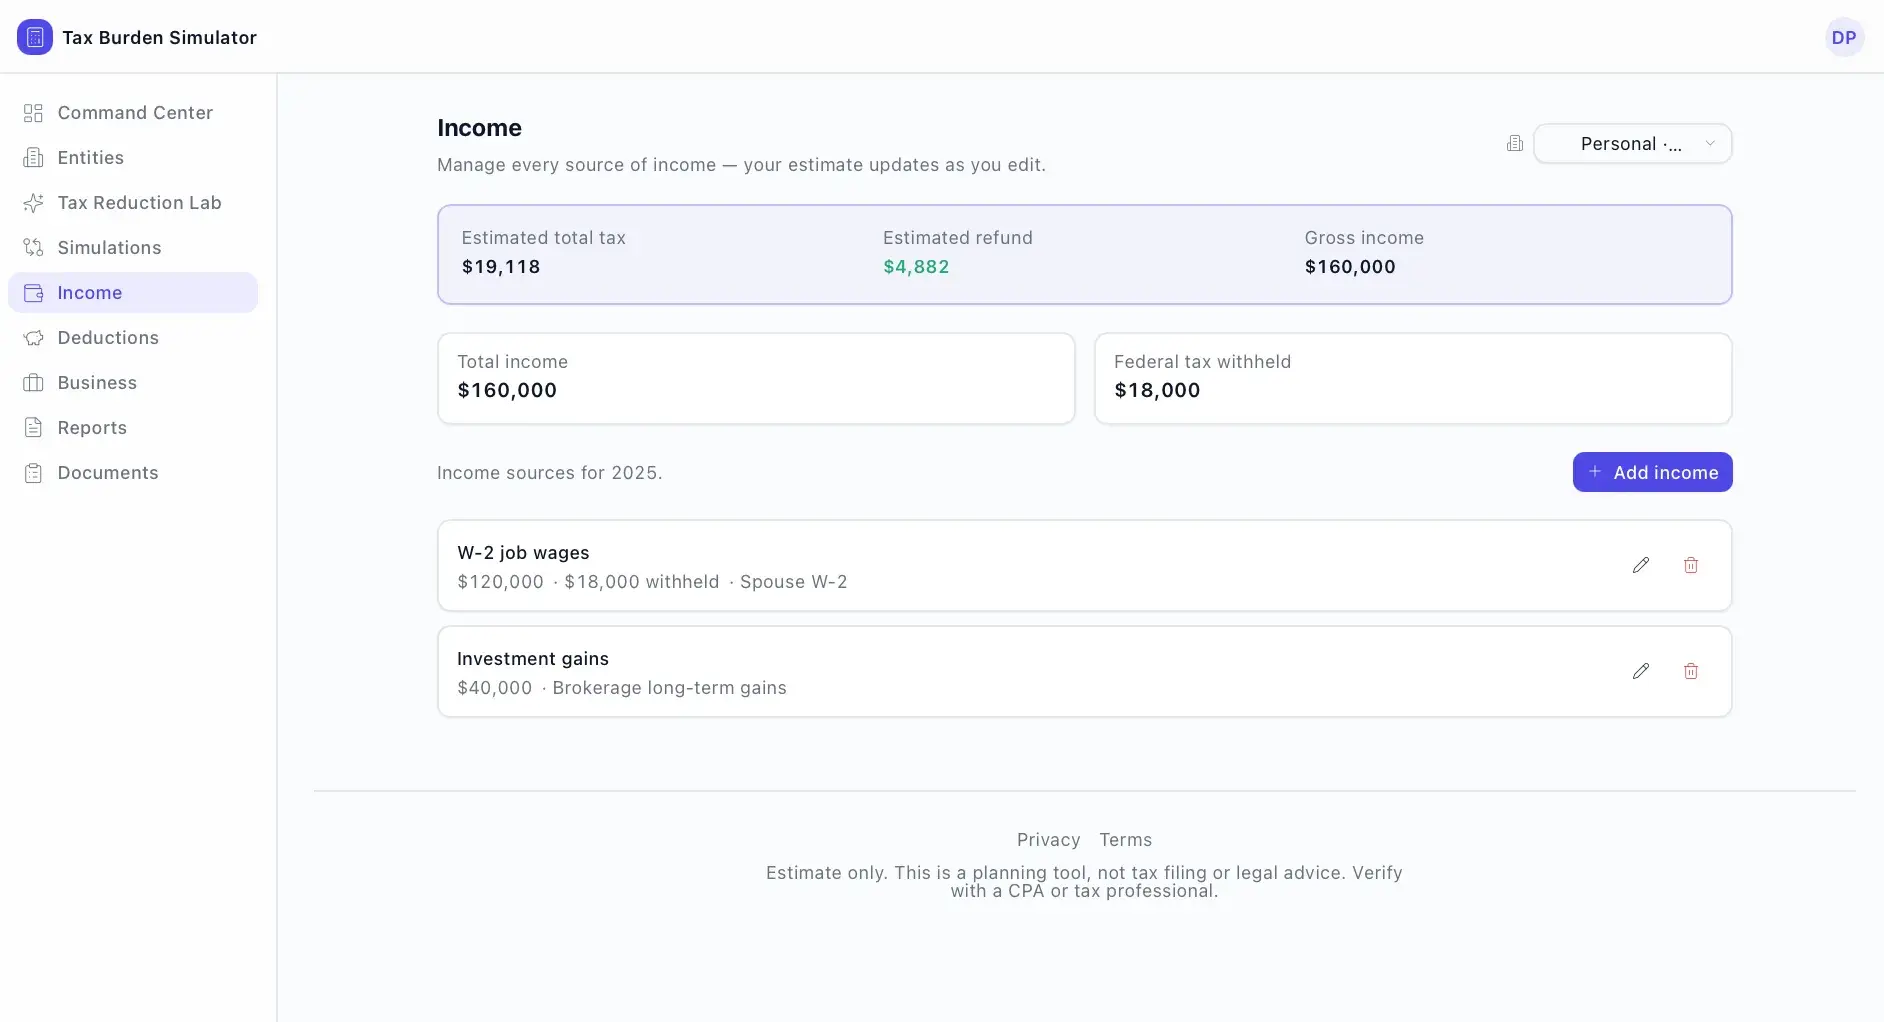Image resolution: width=1884 pixels, height=1022 pixels.
Task: Select the W-2 job wages title
Action: click(x=523, y=553)
